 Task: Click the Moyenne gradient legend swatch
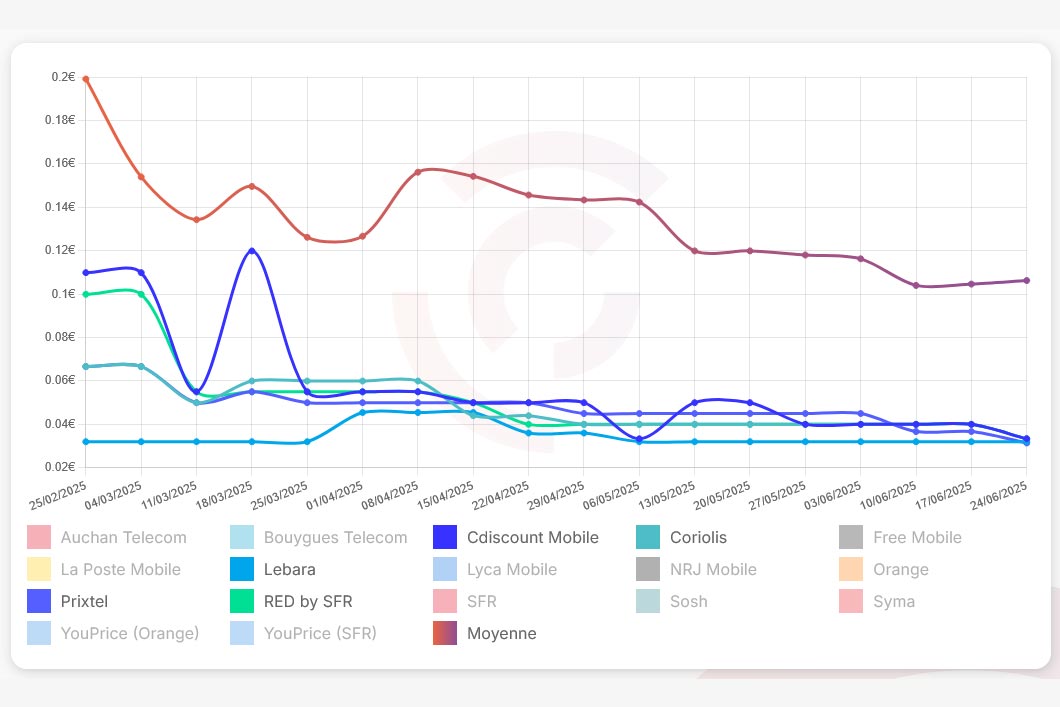[x=445, y=633]
